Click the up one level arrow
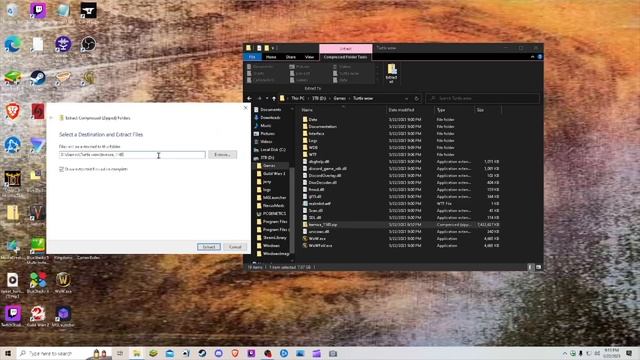This screenshot has height=360, width=640. coord(274,98)
